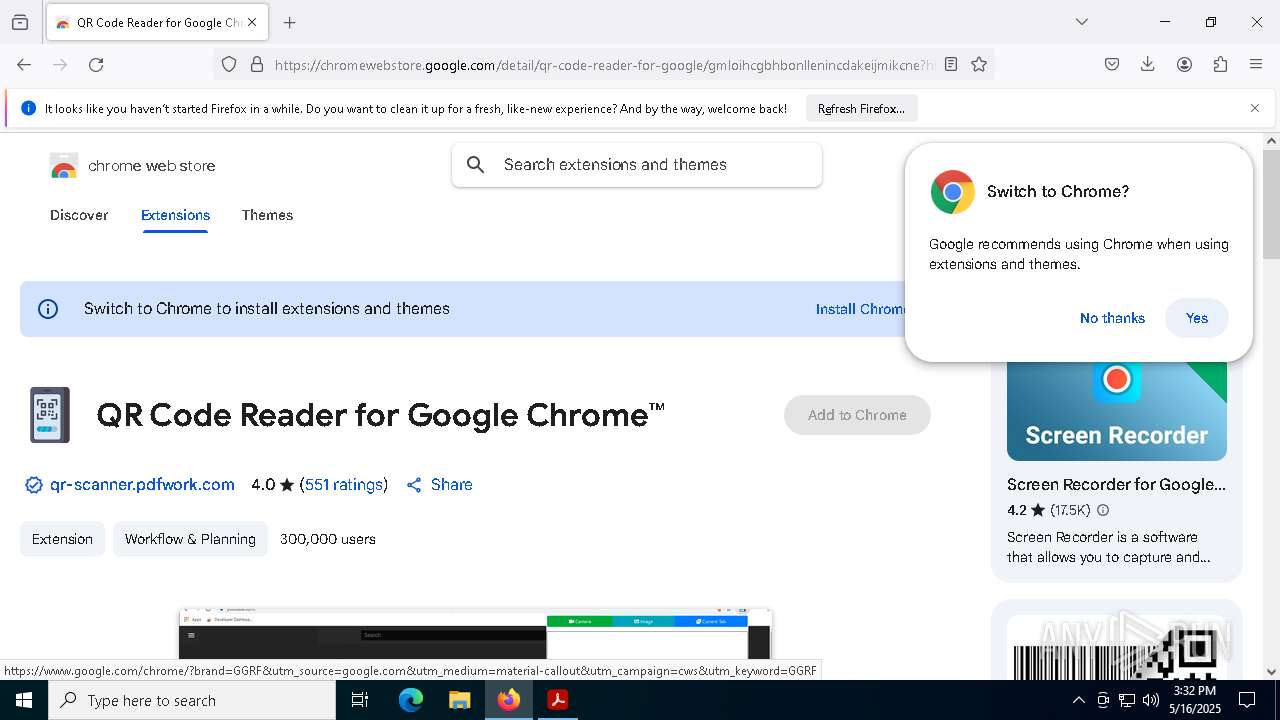The image size is (1280, 720).
Task: Open Firefox View button in tab bar
Action: pos(20,22)
